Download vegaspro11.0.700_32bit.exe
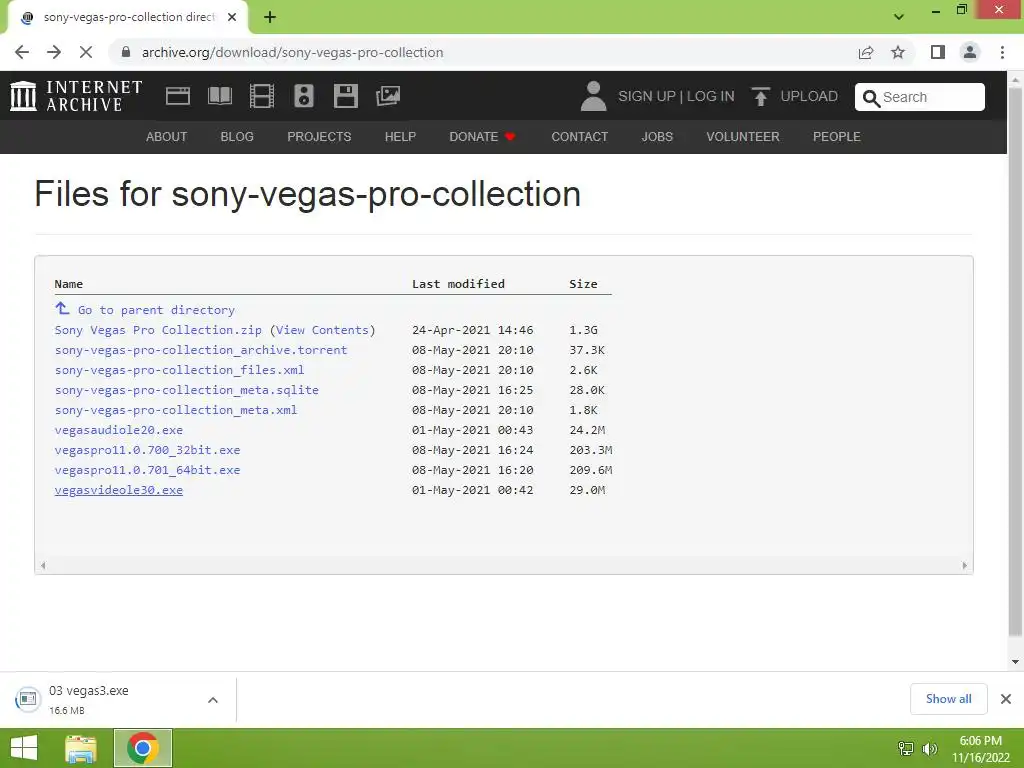The image size is (1024, 768). [148, 450]
